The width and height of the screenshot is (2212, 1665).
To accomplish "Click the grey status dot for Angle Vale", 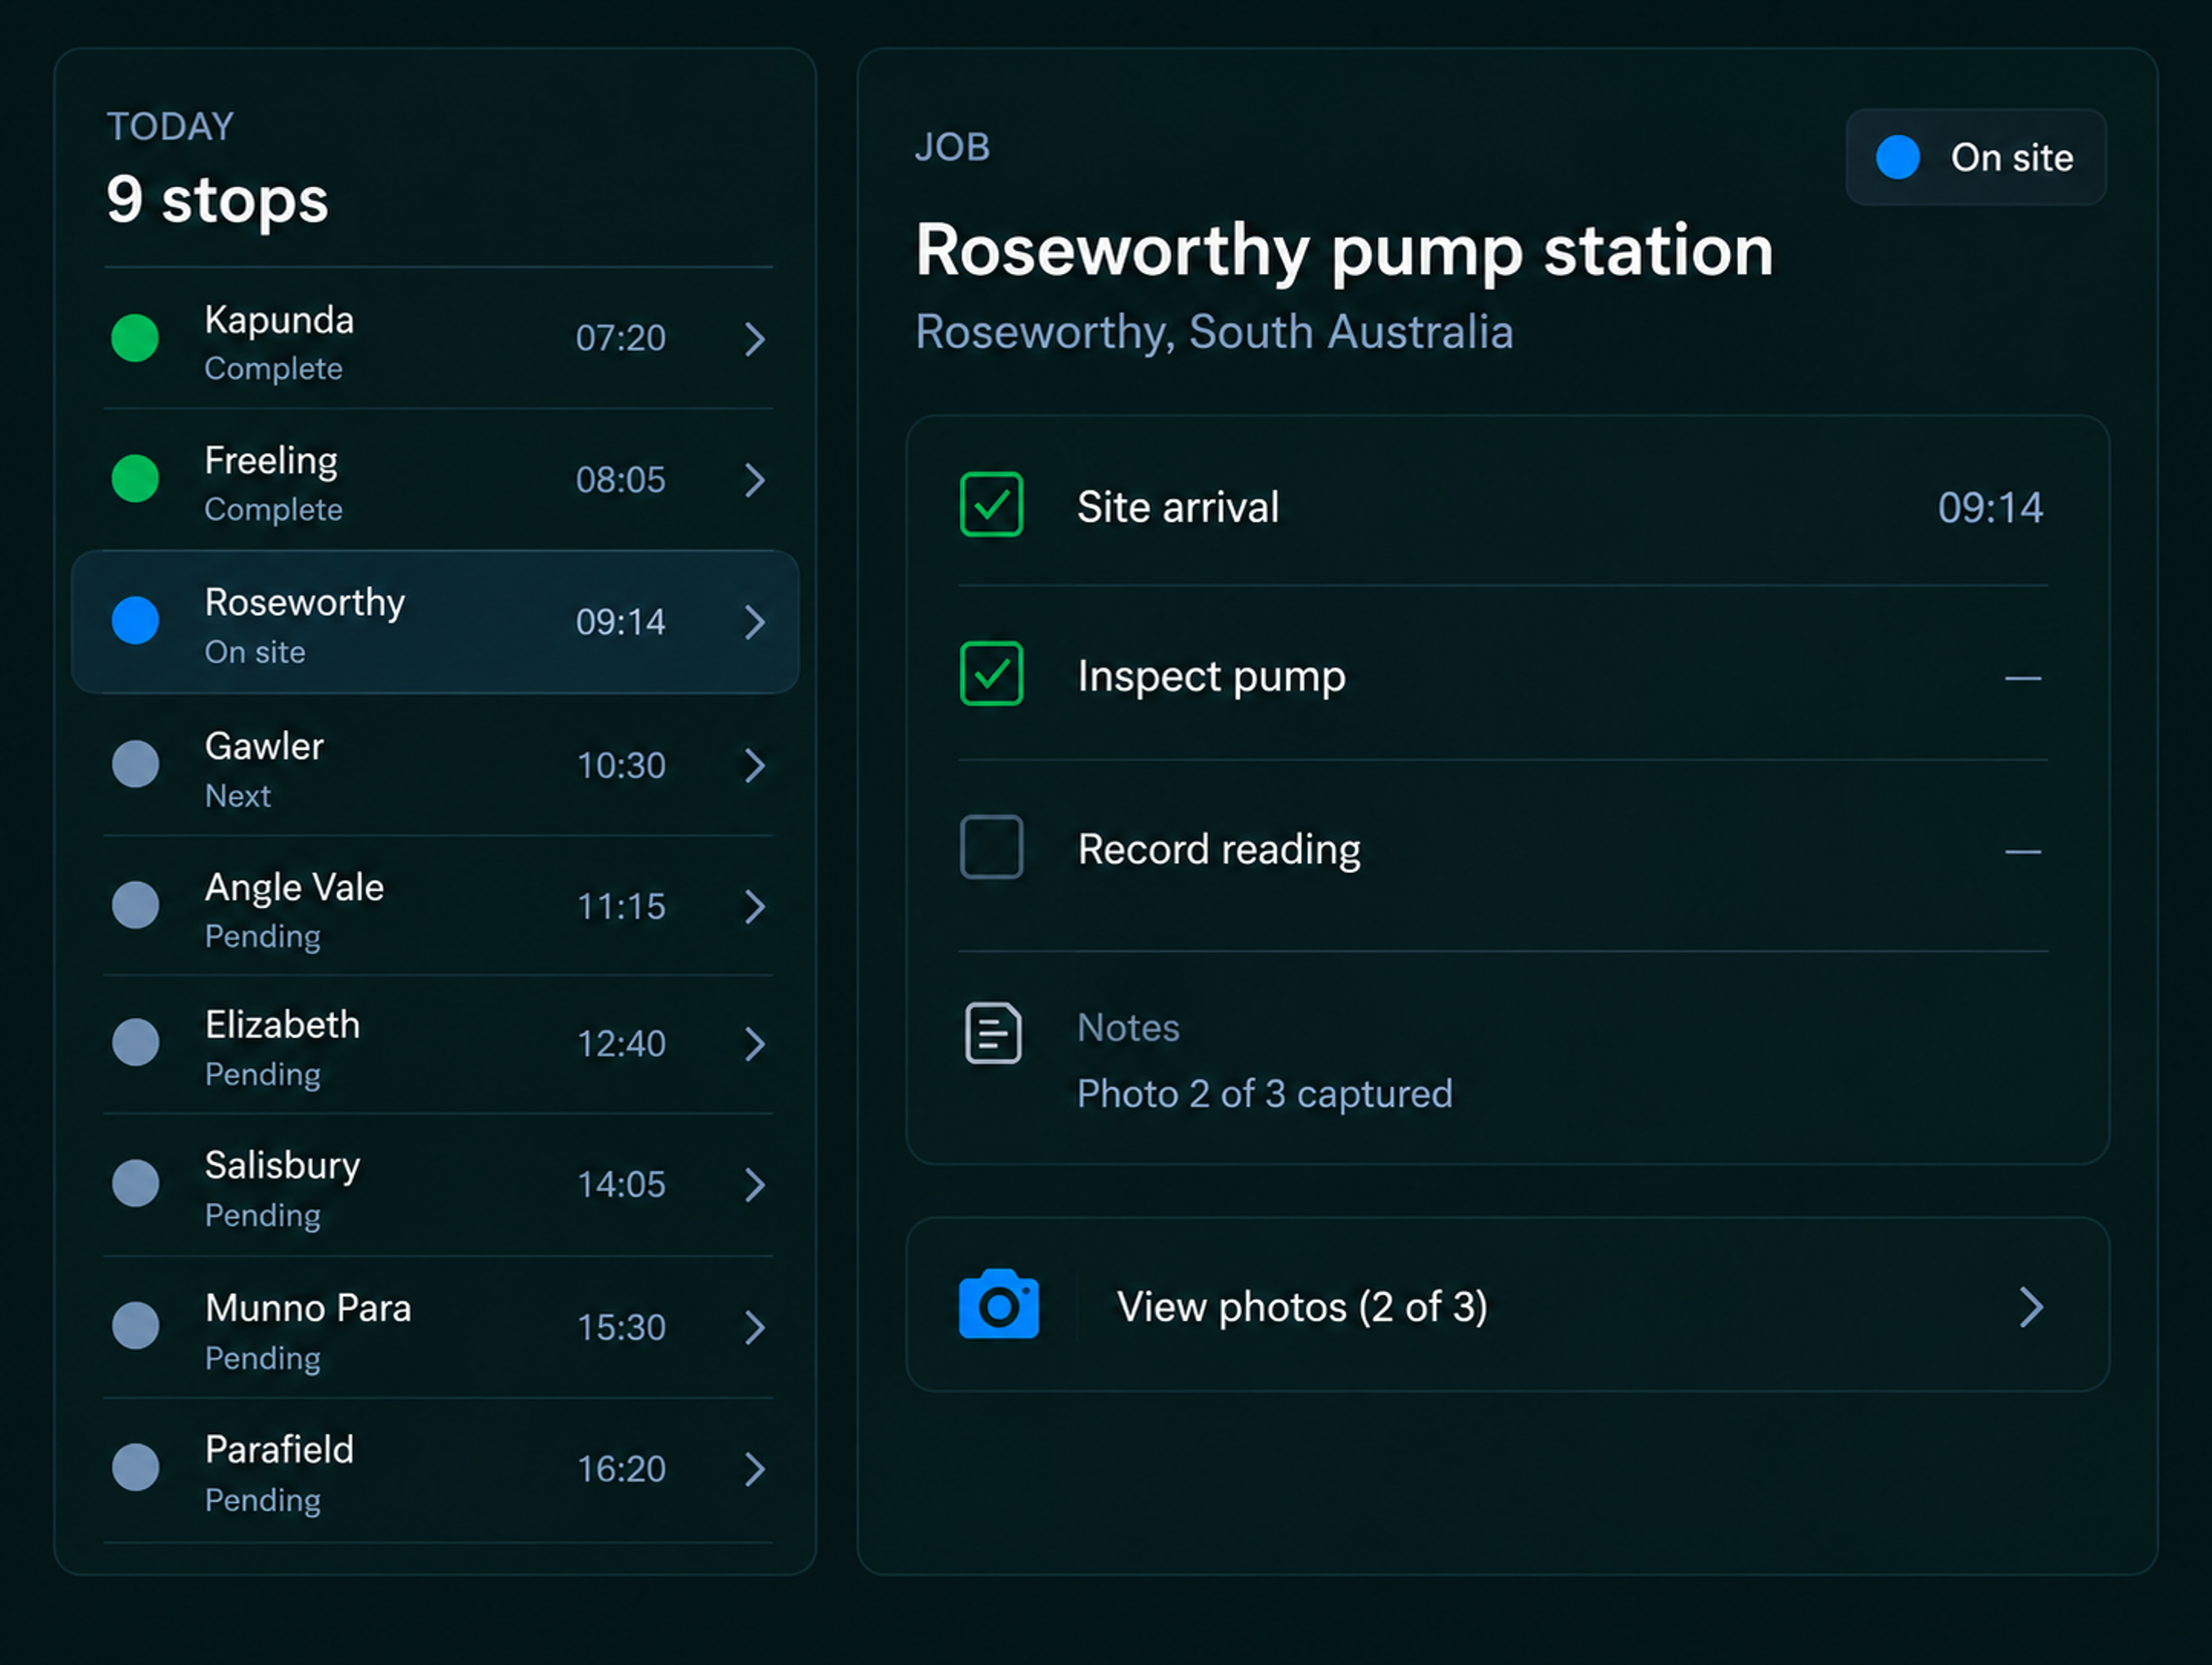I will [x=135, y=905].
